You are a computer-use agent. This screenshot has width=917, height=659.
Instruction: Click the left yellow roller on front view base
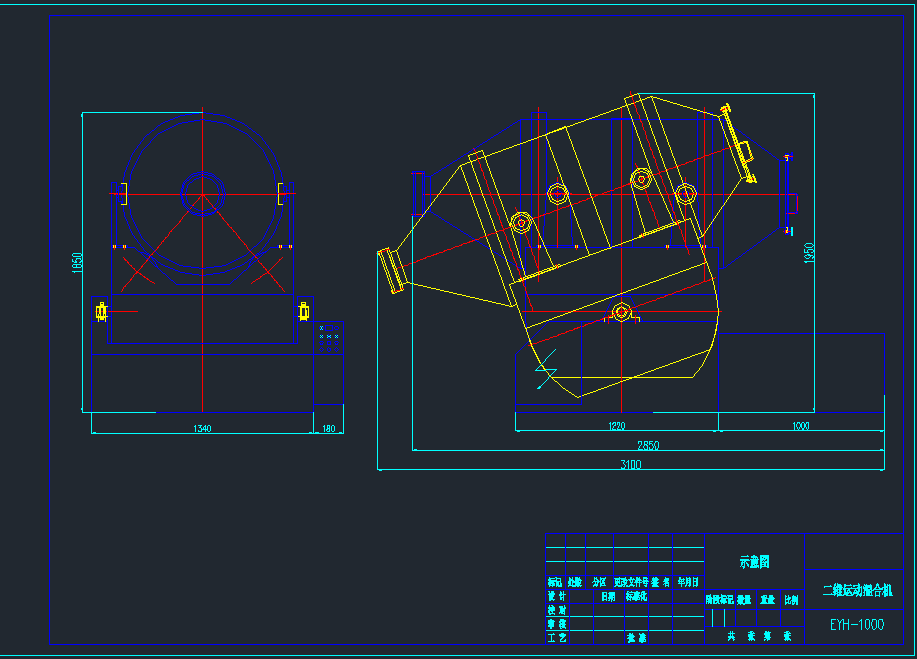101,312
